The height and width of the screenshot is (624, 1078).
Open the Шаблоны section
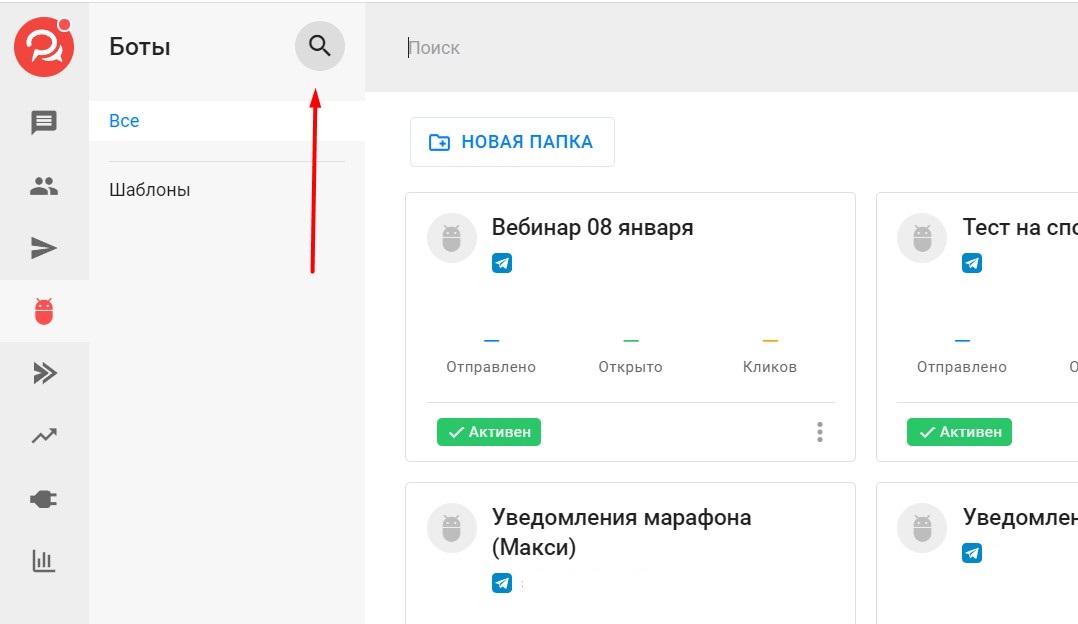[x=150, y=190]
